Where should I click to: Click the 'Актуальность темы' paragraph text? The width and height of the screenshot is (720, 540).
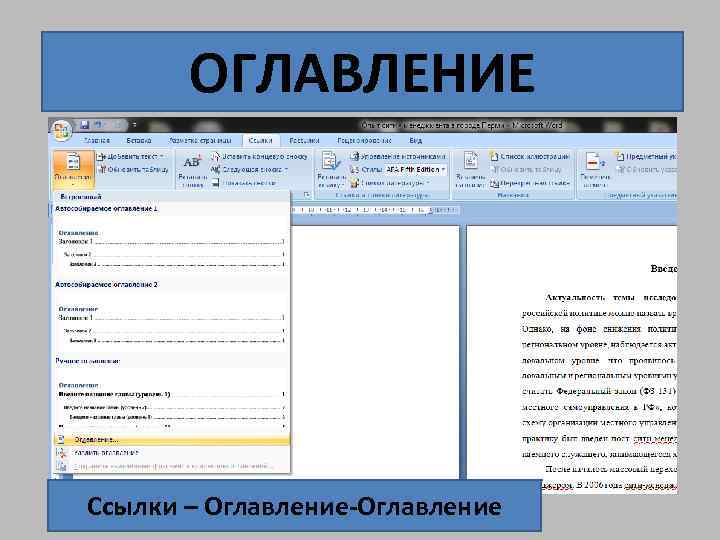[611, 298]
